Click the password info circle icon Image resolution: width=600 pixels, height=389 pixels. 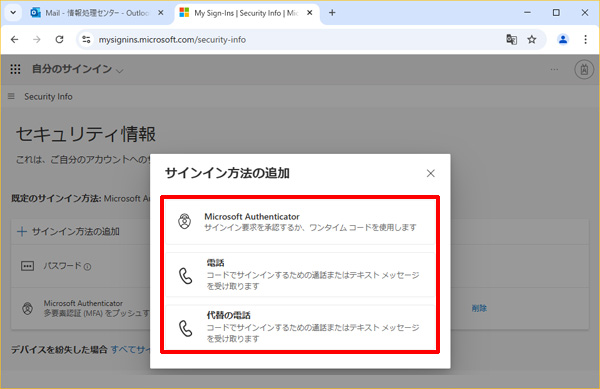[x=87, y=267]
